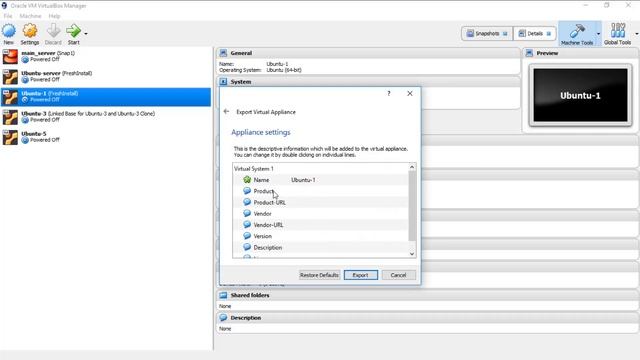Click Virtual System 1 header
The height and width of the screenshot is (360, 640).
point(253,169)
